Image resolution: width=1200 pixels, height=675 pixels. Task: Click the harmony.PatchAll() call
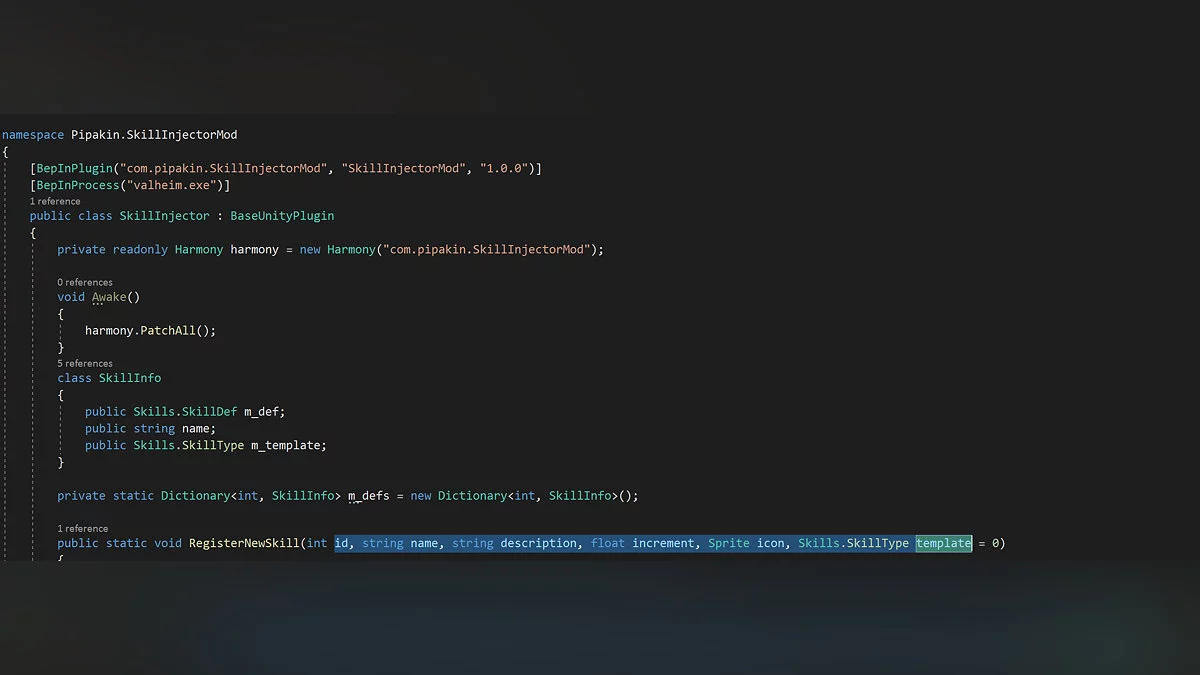coord(150,330)
